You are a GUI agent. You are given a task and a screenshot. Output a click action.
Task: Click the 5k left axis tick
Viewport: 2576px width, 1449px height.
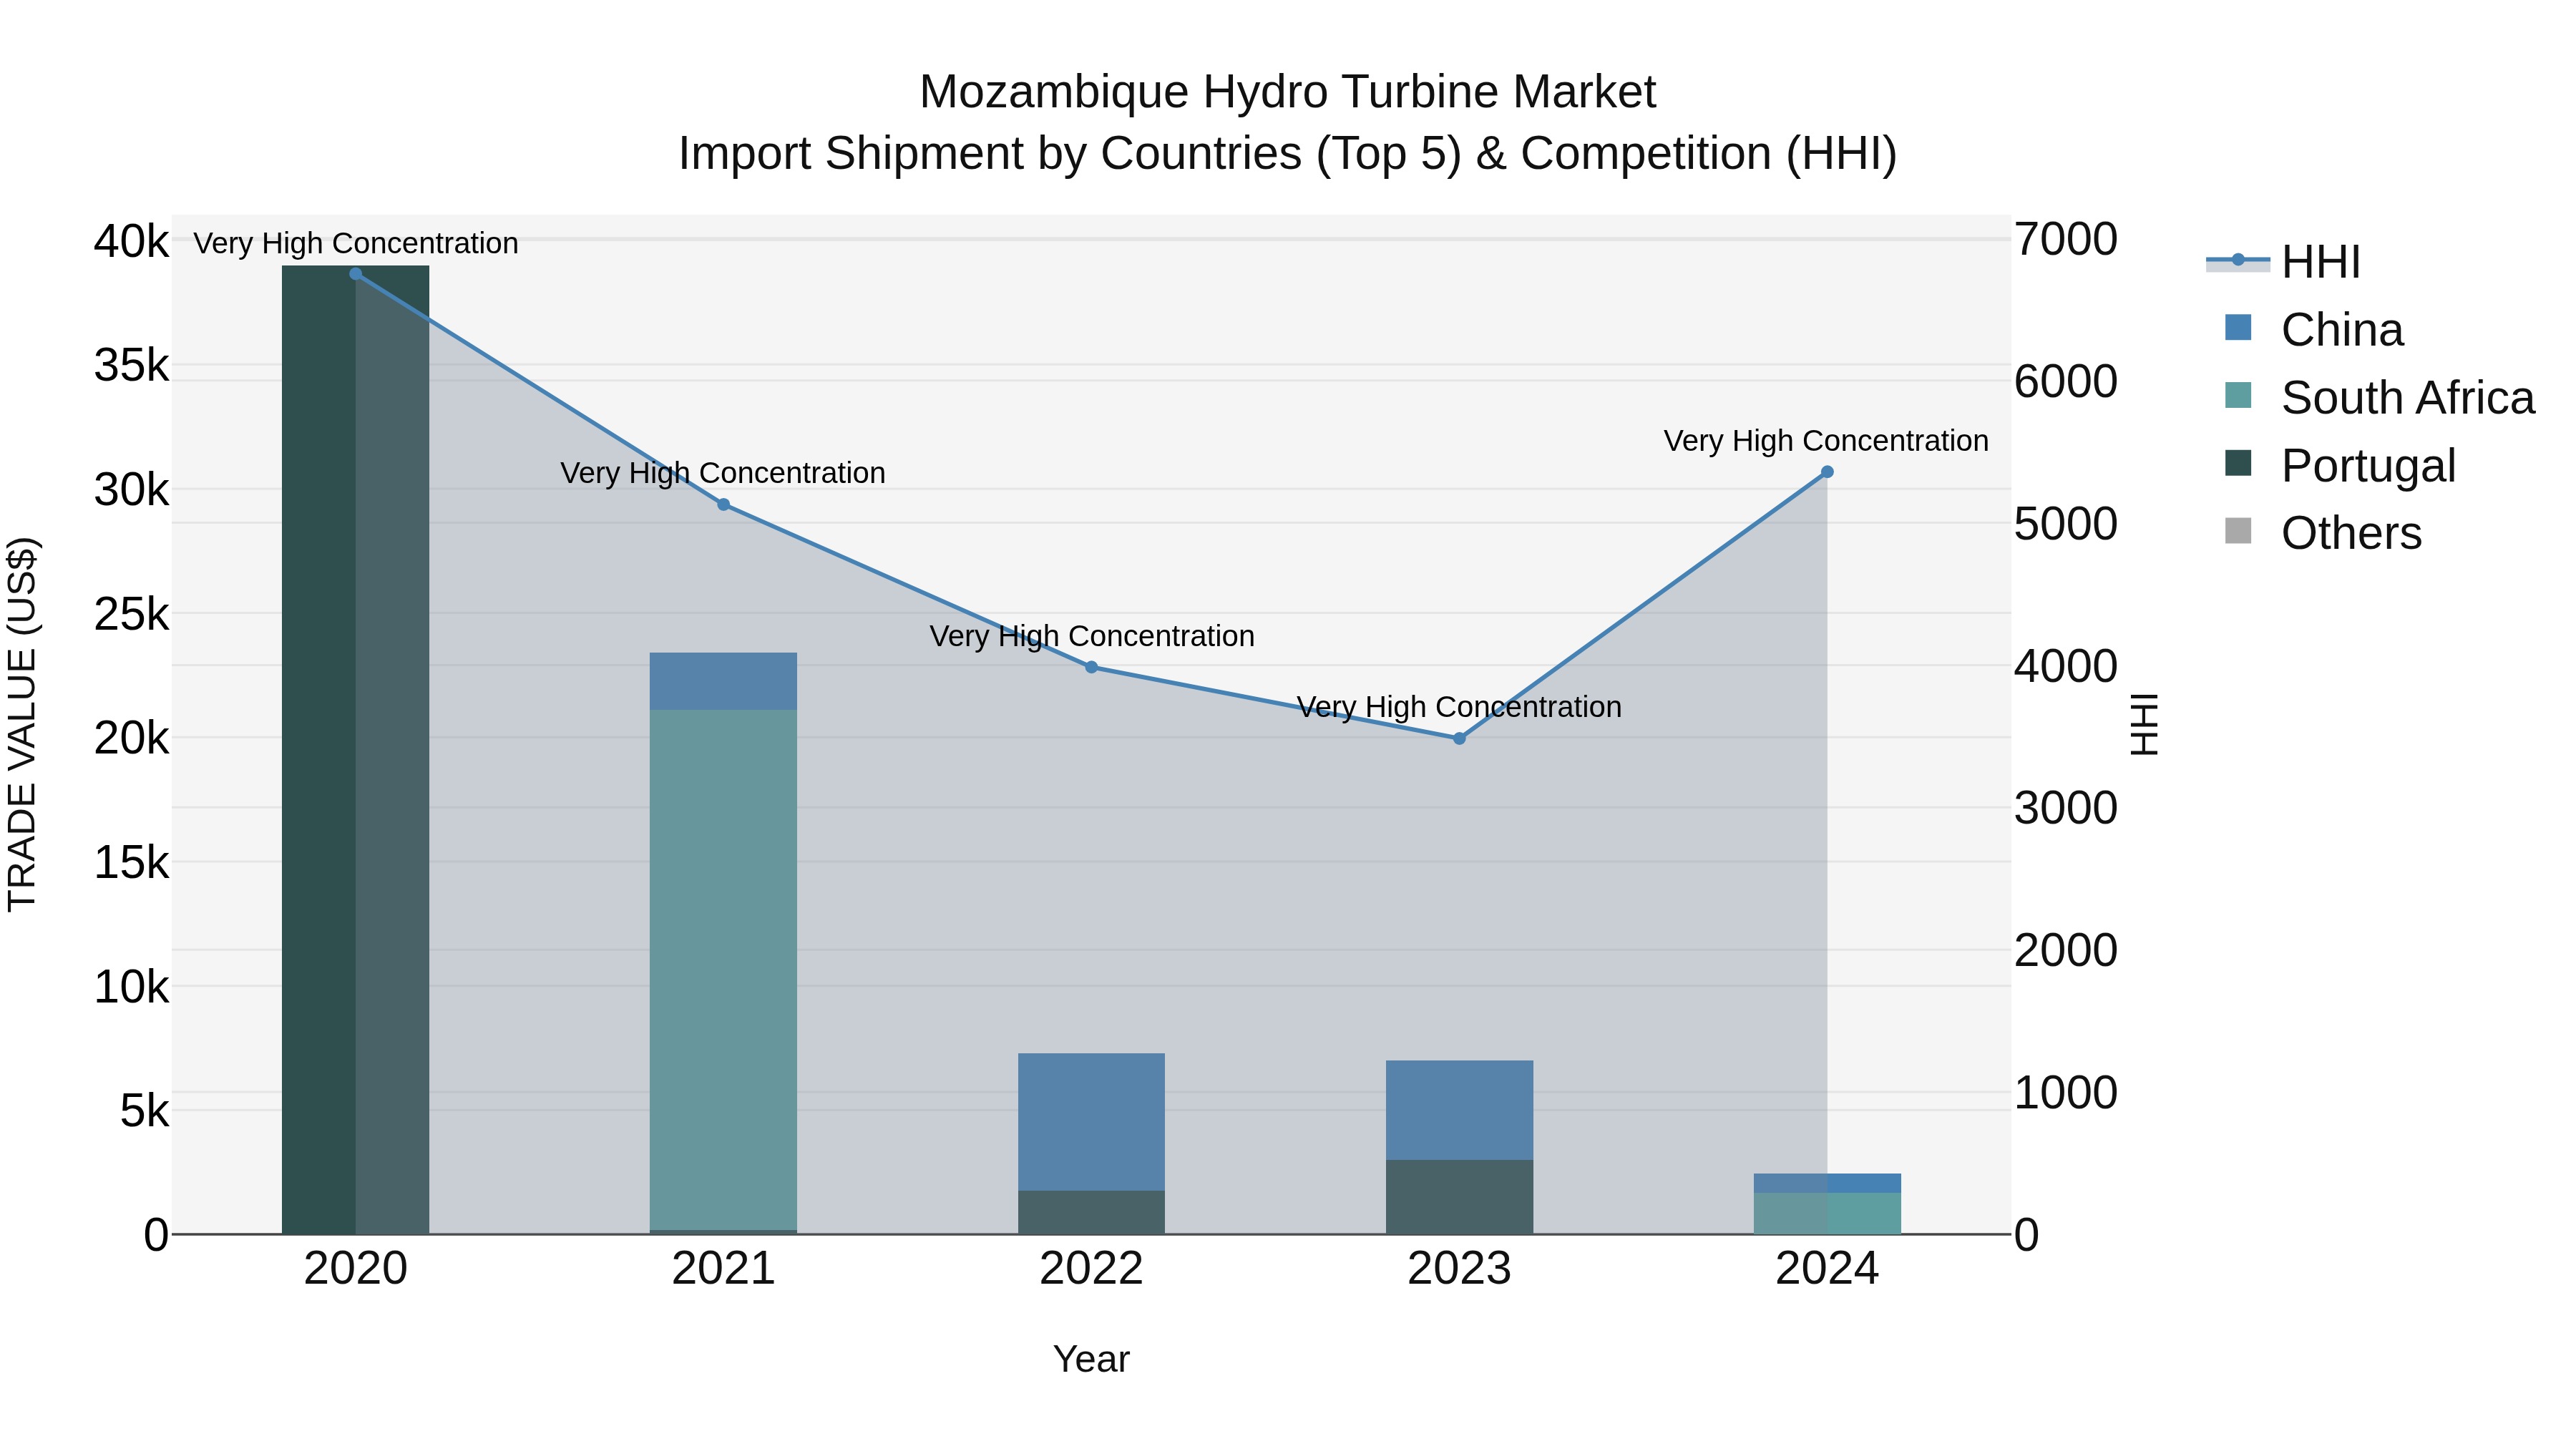coord(145,1112)
